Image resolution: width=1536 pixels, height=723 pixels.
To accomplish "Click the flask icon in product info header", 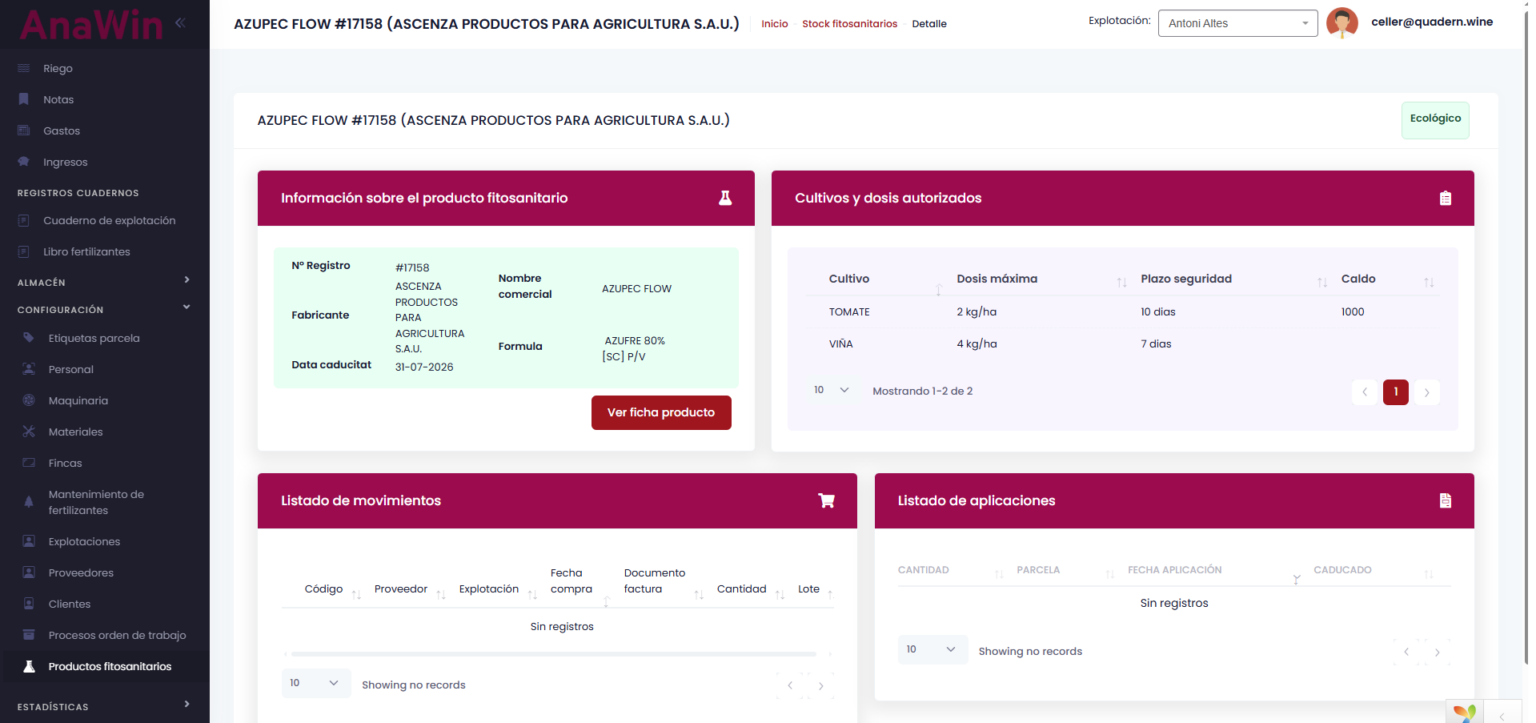I will (x=725, y=198).
